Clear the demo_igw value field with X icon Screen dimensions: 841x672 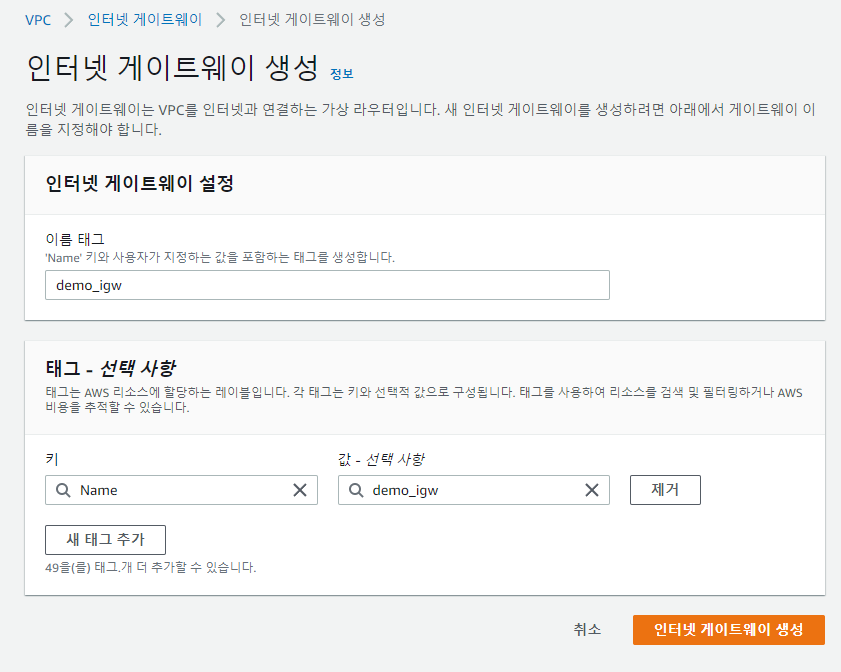(x=592, y=490)
